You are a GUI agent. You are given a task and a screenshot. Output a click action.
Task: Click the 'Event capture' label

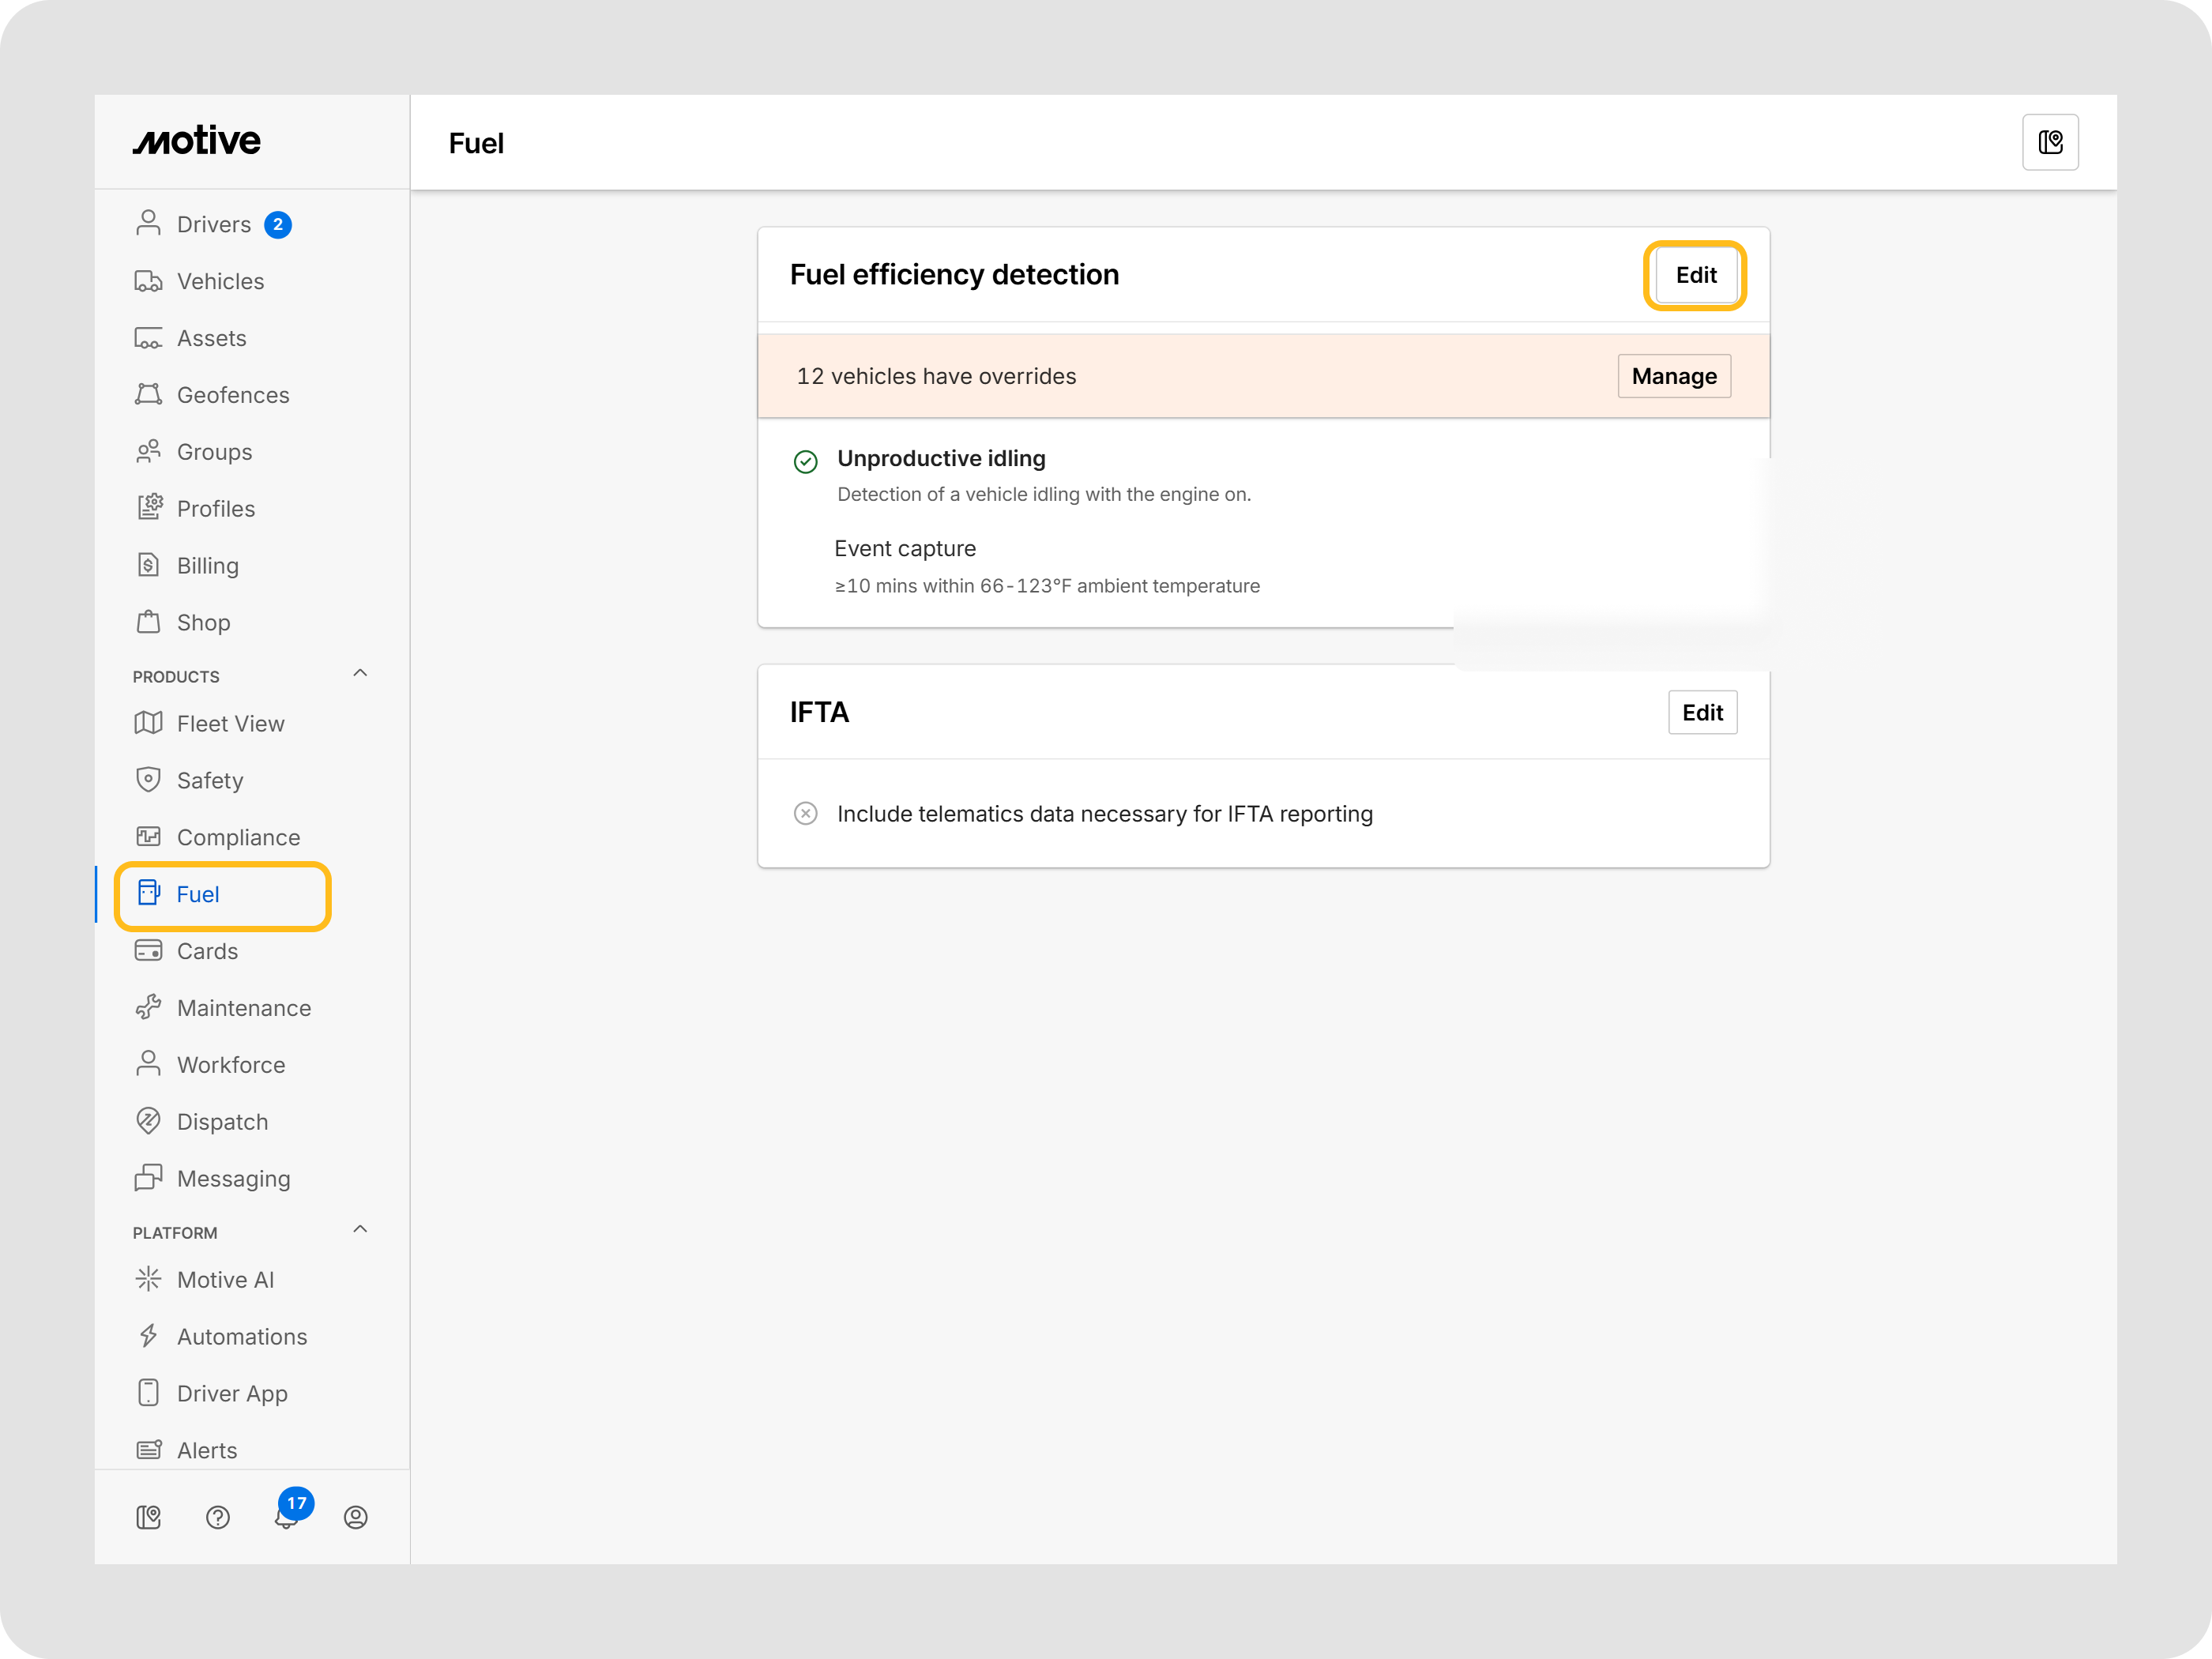pos(905,548)
